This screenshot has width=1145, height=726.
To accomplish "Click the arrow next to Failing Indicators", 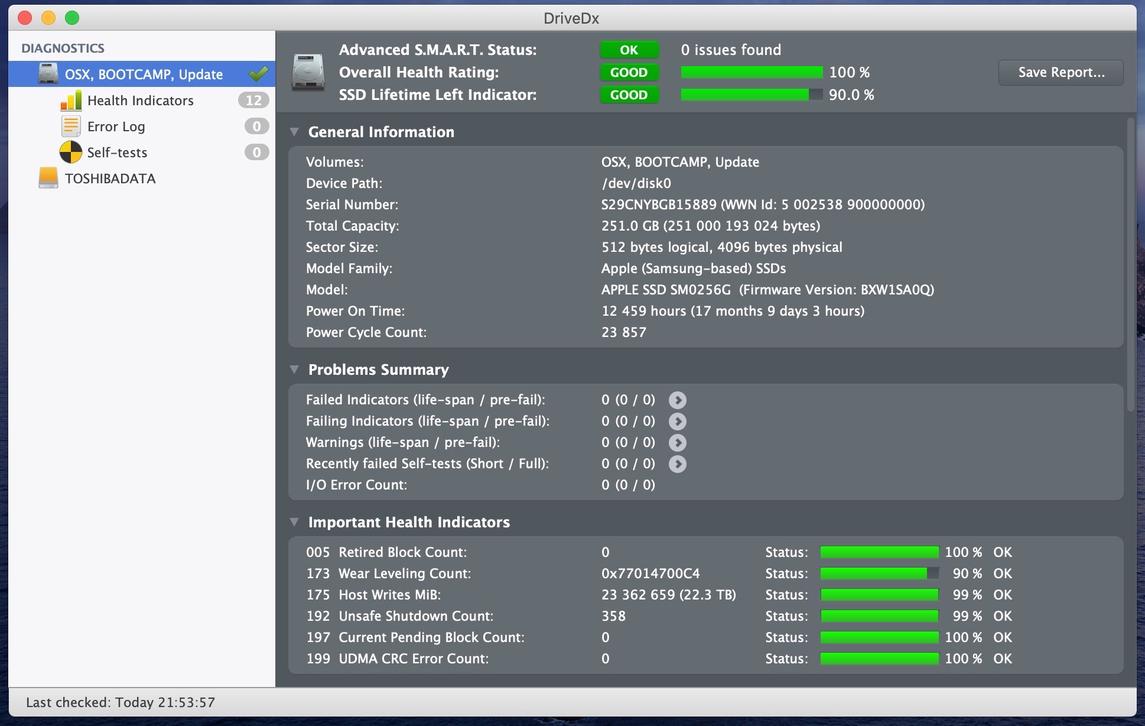I will tap(678, 421).
